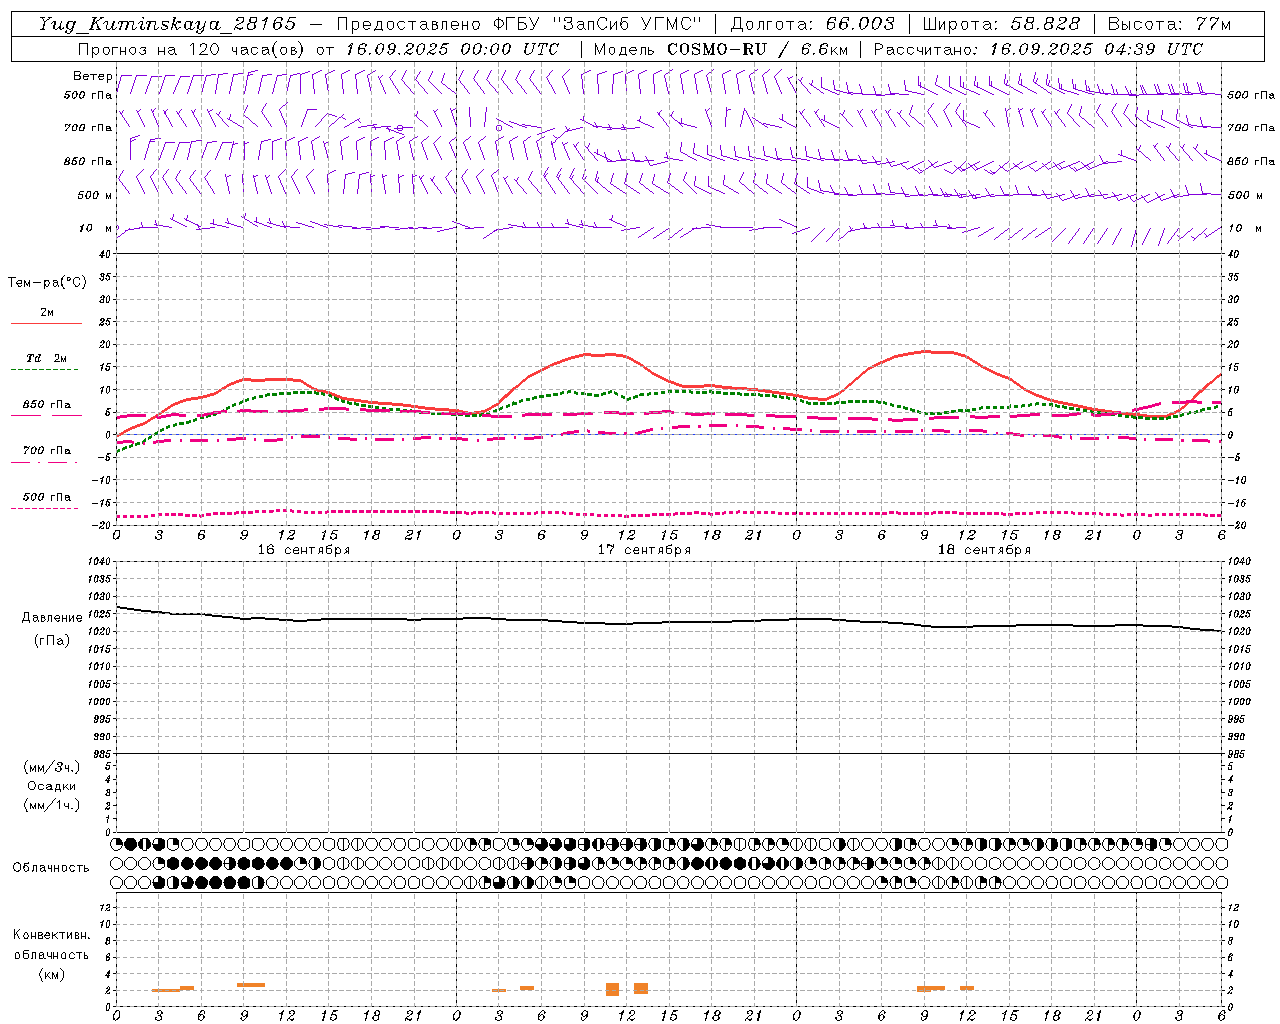Click the orange convective bar at 9h 16 сентября
1280x1024 pixels.
[x=251, y=985]
